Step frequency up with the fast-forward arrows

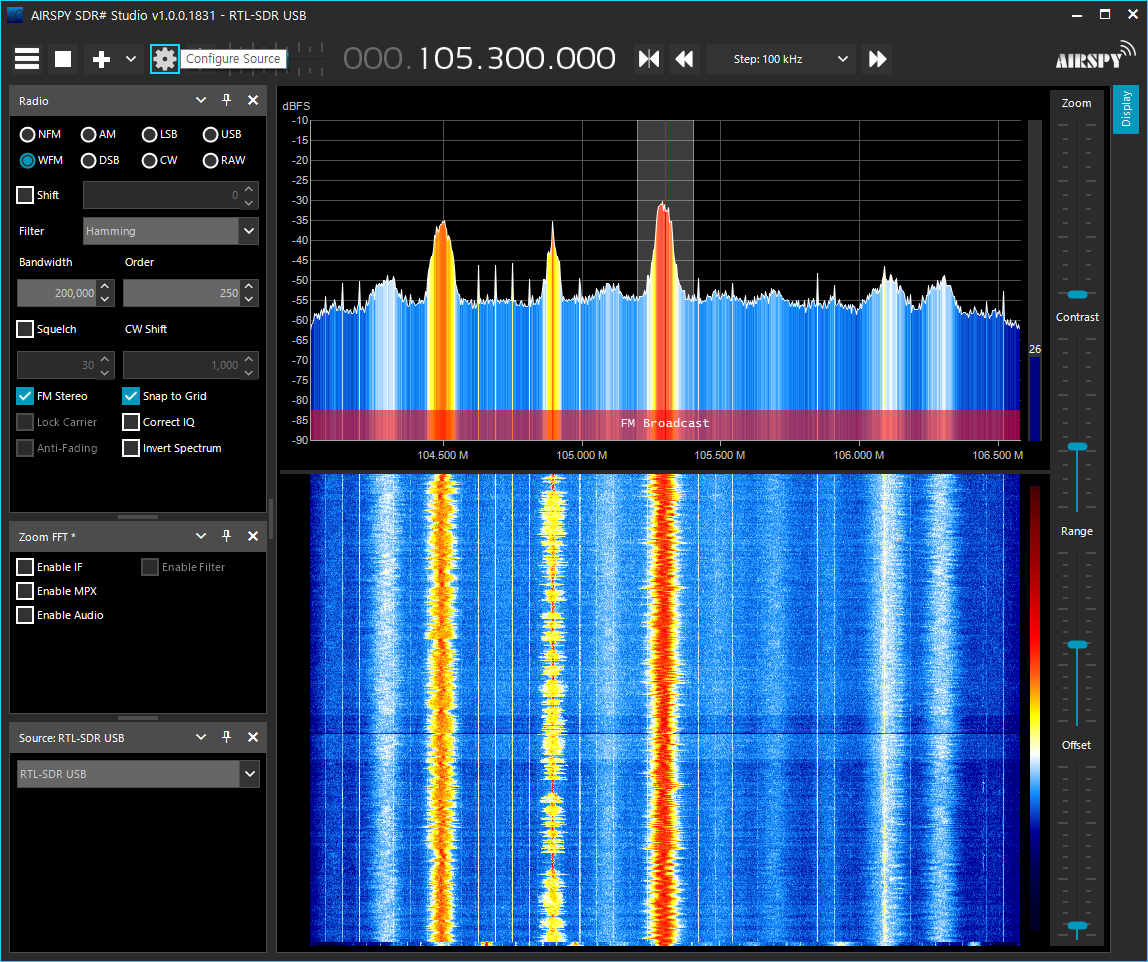coord(877,59)
